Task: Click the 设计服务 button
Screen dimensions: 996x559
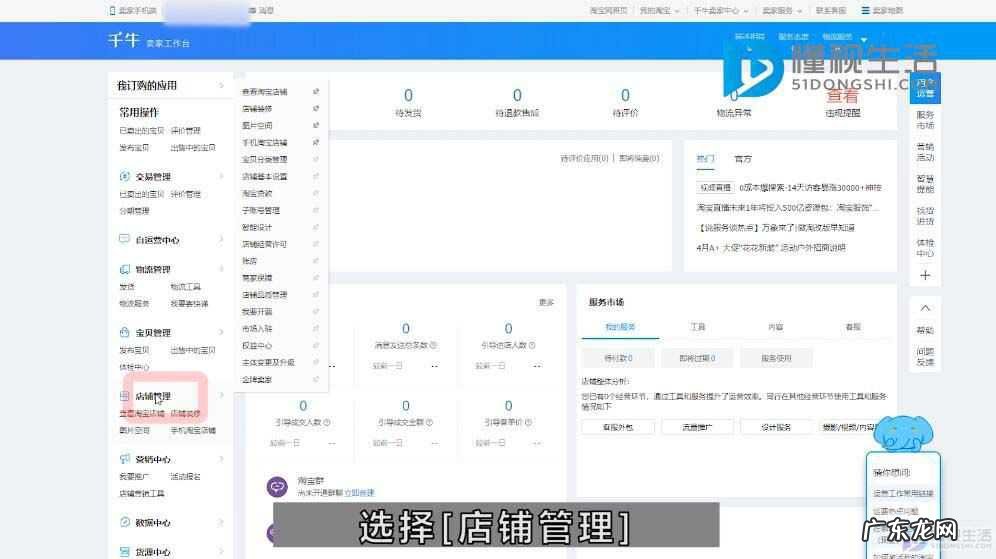Action: click(776, 427)
